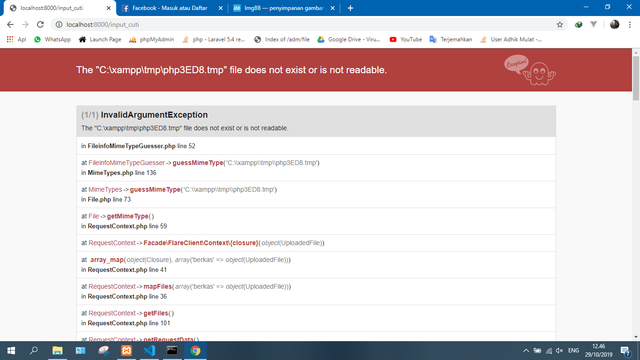Viewport: 640px width, 360px height.
Task: Click the scrollbar down arrow
Action: pos(636,337)
